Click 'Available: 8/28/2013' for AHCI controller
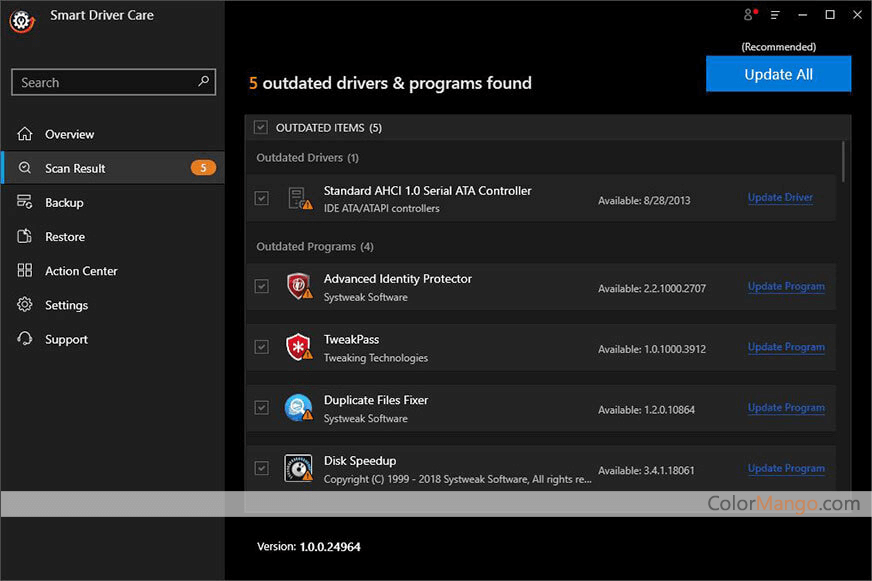Screen dimensions: 872x581 [x=644, y=201]
